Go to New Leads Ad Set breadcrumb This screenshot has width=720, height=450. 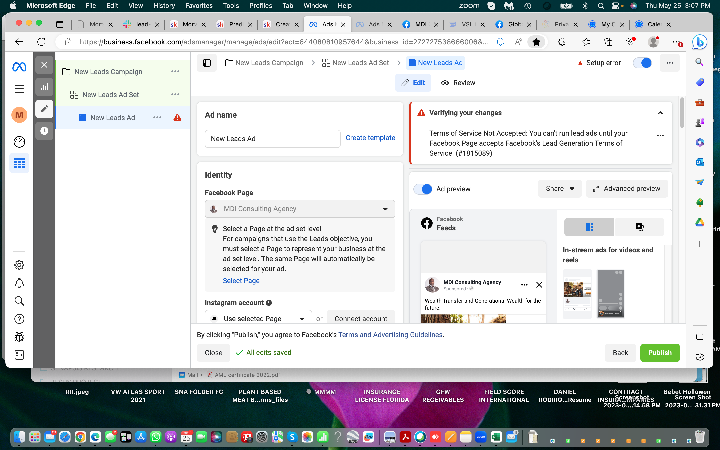(355, 63)
